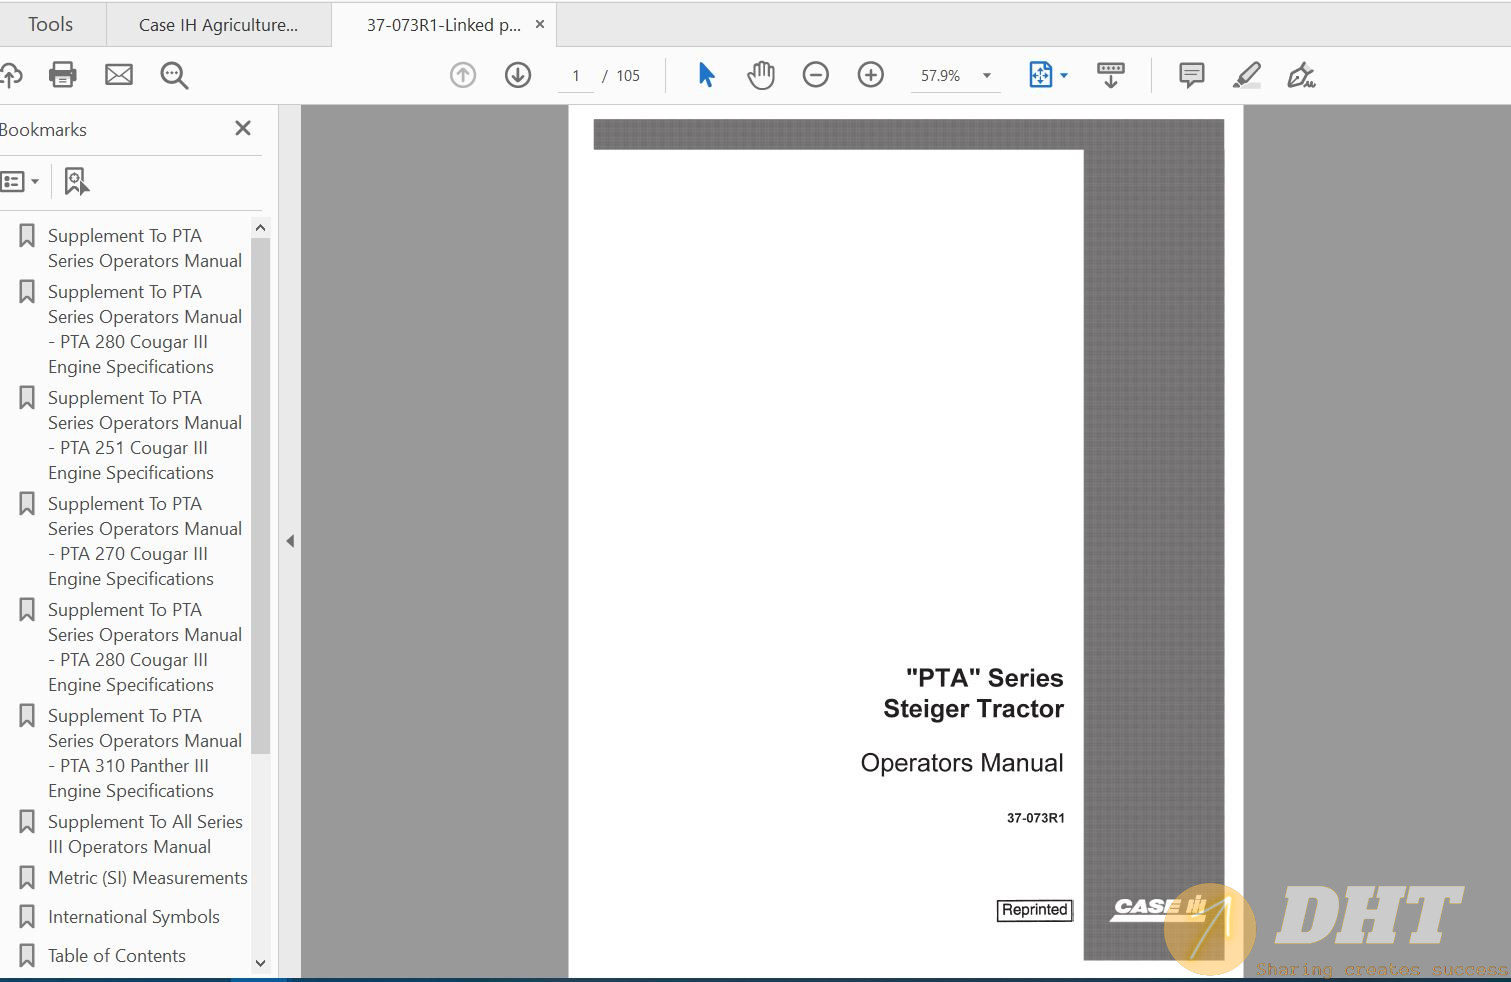The image size is (1511, 982).
Task: Click the upload to cloud icon
Action: click(x=10, y=75)
